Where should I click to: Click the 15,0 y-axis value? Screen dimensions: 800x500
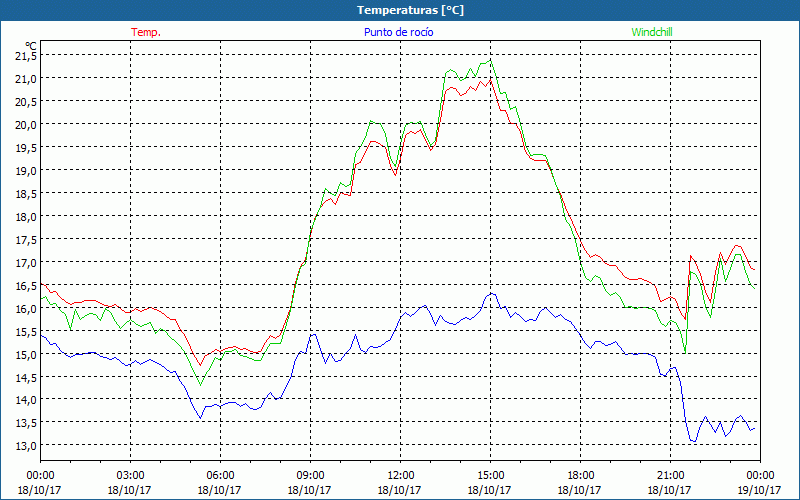coord(27,354)
